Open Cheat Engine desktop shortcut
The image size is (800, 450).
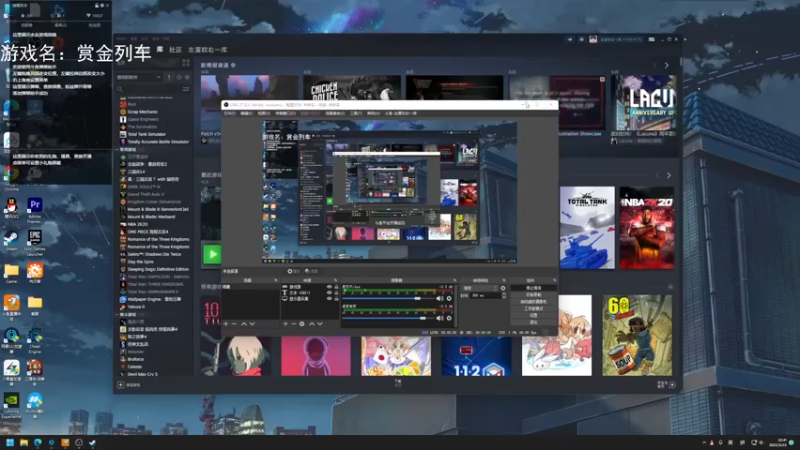click(x=35, y=340)
